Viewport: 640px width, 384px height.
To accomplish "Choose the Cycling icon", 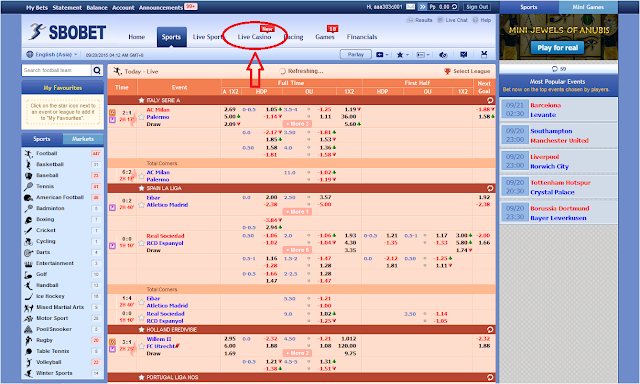I will [x=28, y=242].
